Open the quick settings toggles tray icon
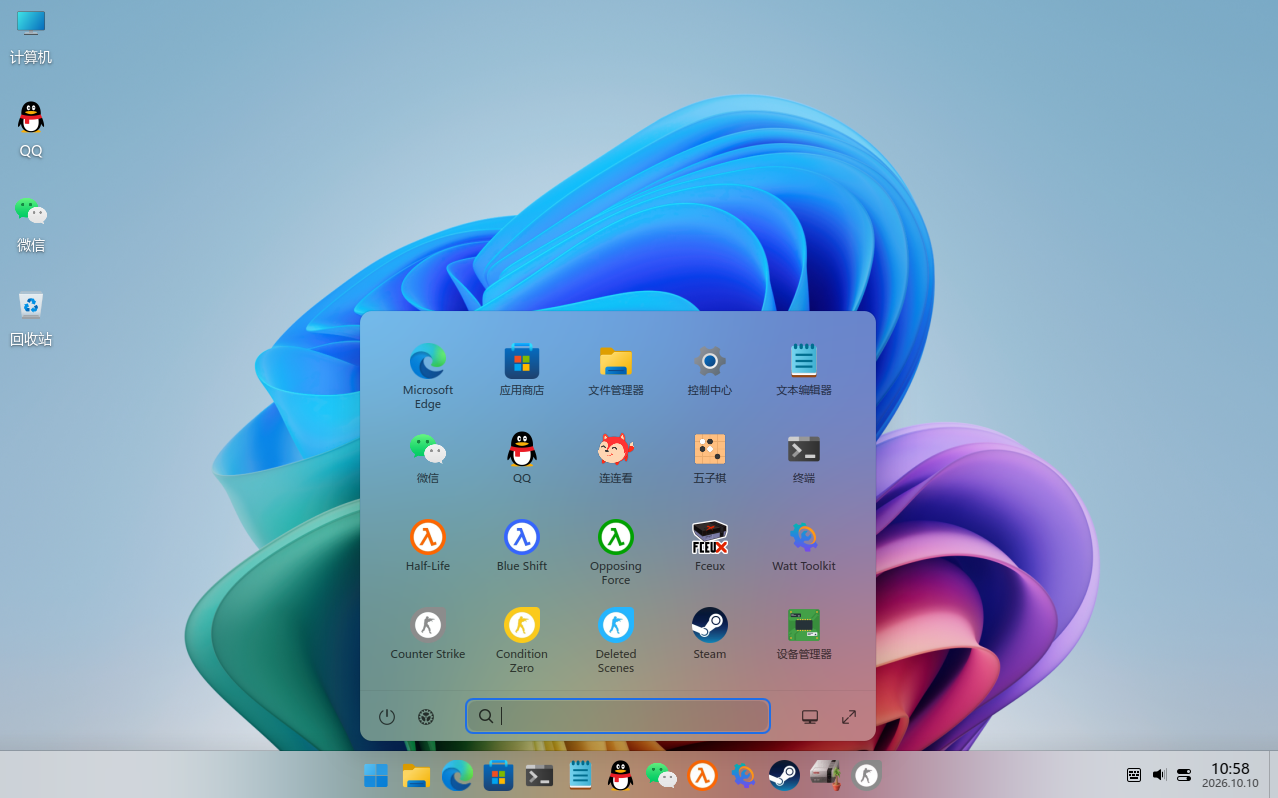 click(x=1184, y=775)
